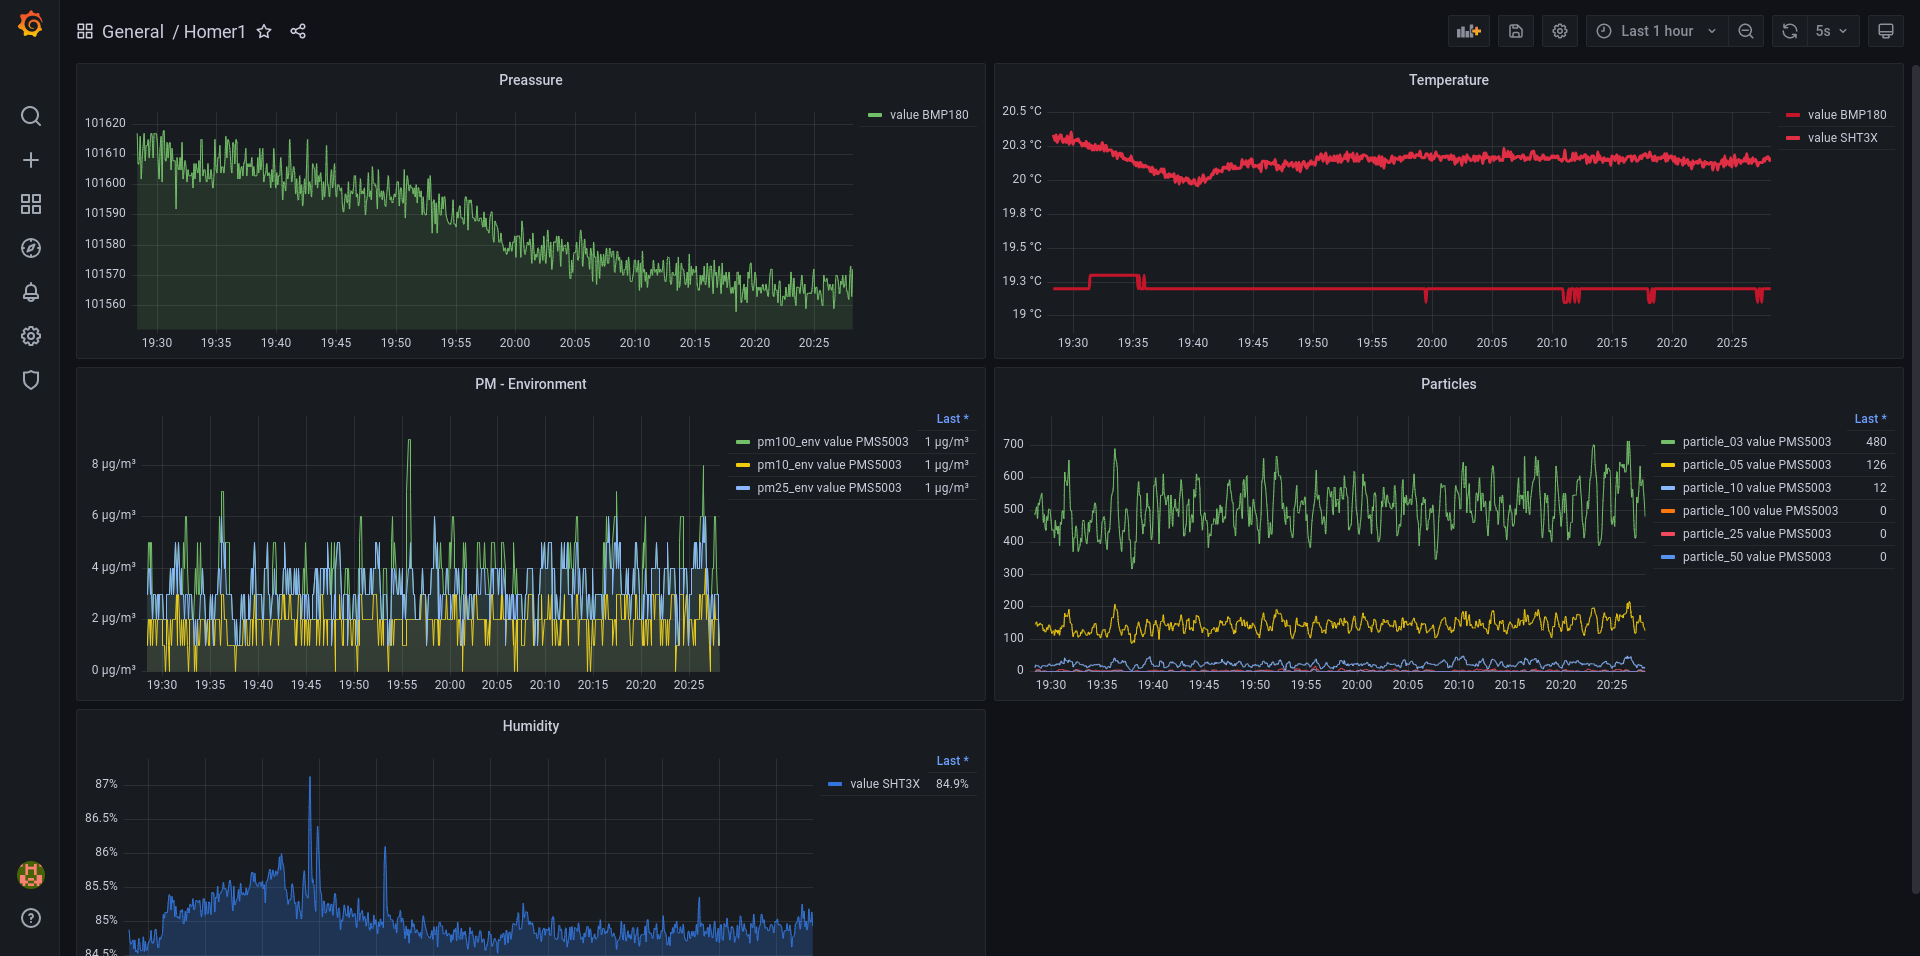Open the Last 1 hour time picker
Screen dimensions: 1920x956
coord(1657,31)
